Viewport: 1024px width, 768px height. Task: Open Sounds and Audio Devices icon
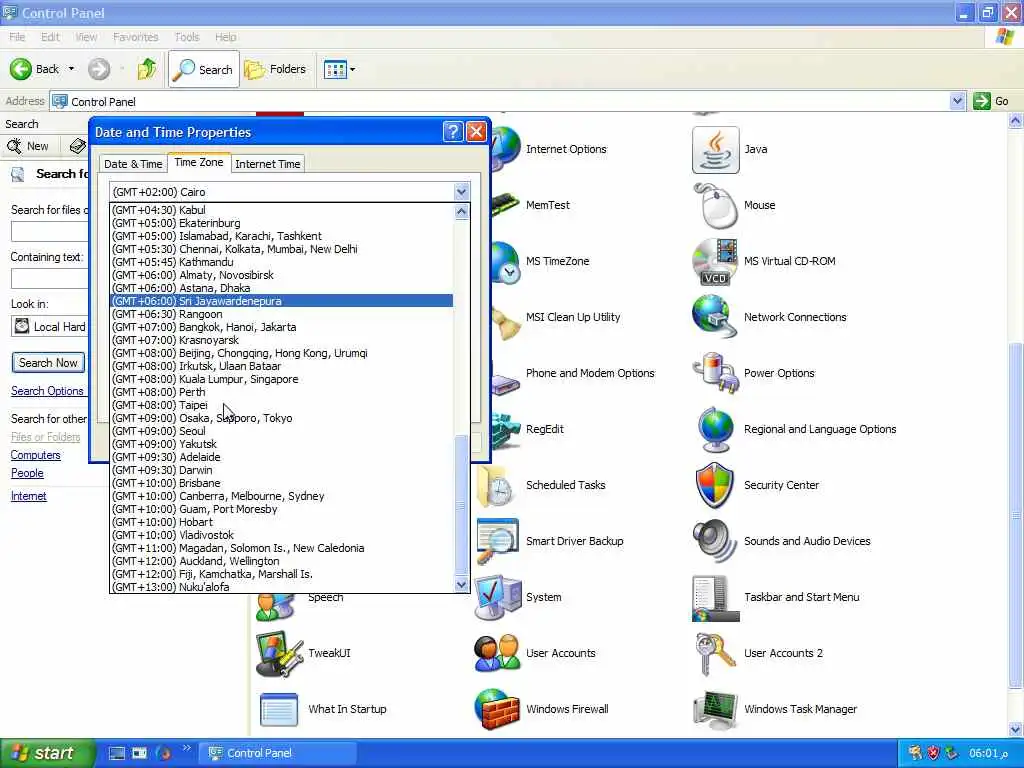(x=716, y=541)
